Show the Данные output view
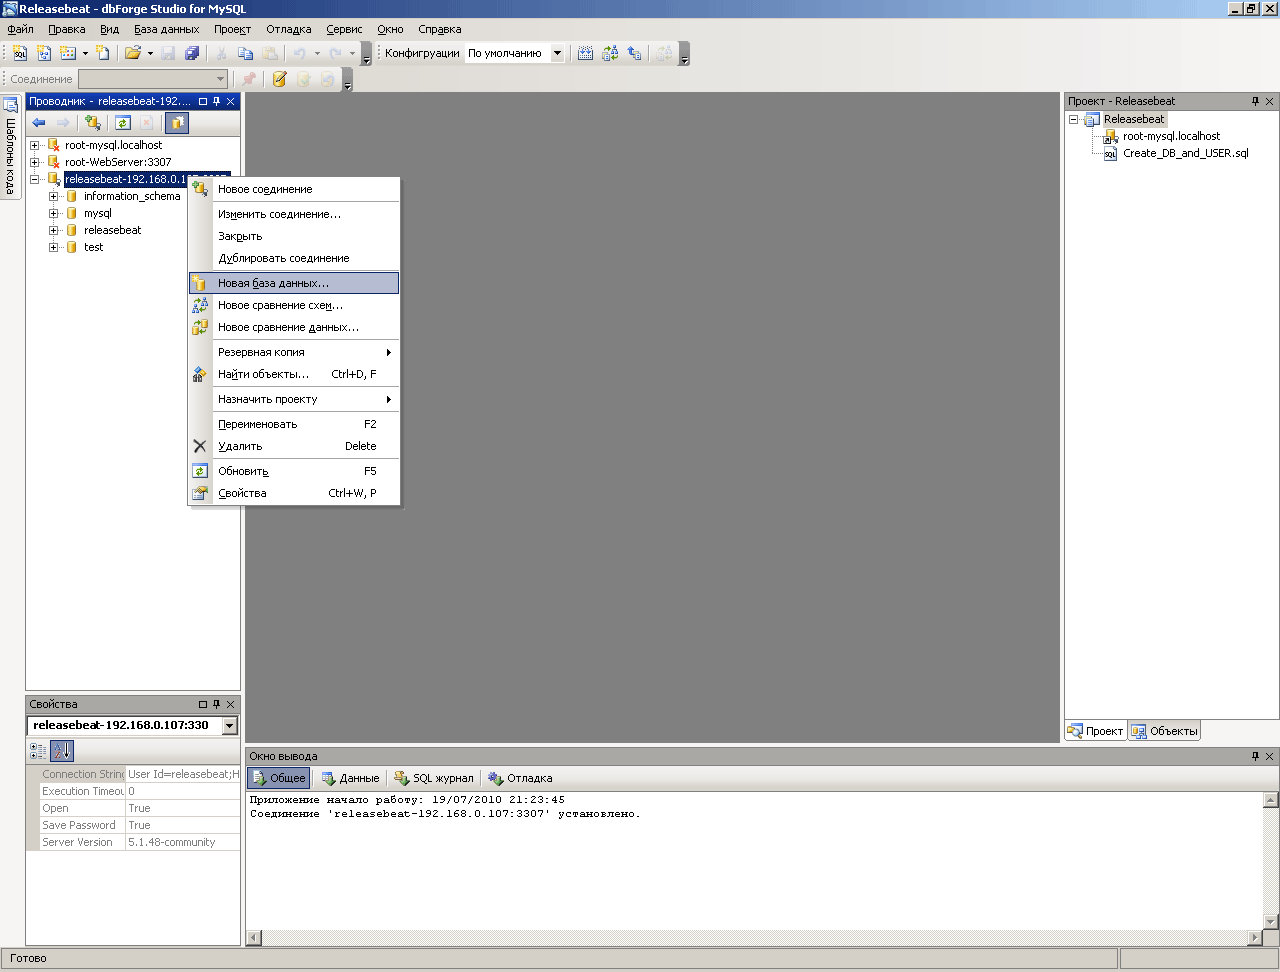 350,778
